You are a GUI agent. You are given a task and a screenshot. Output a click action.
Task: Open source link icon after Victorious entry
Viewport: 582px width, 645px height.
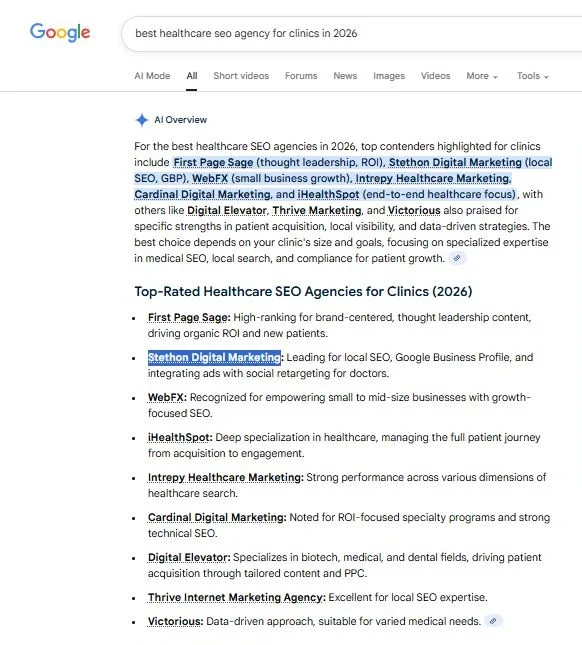coord(493,621)
